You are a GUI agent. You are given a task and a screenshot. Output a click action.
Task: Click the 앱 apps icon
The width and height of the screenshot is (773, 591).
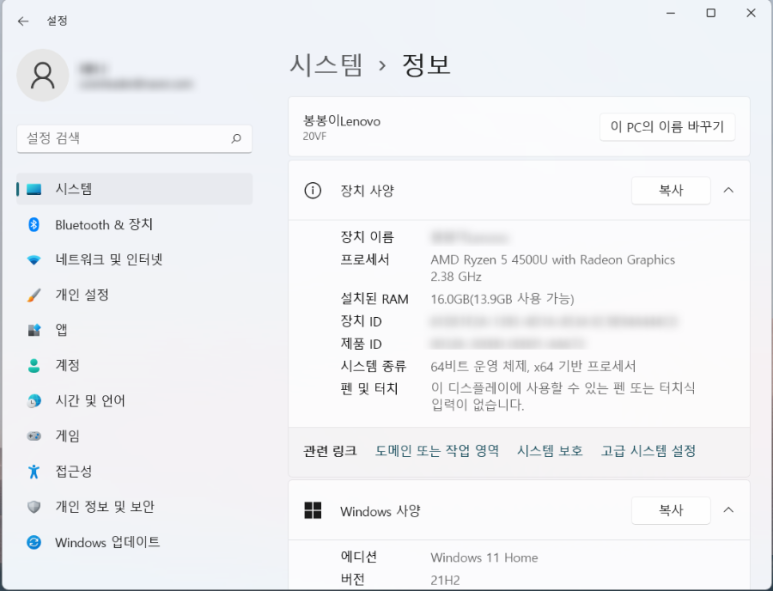[x=34, y=330]
